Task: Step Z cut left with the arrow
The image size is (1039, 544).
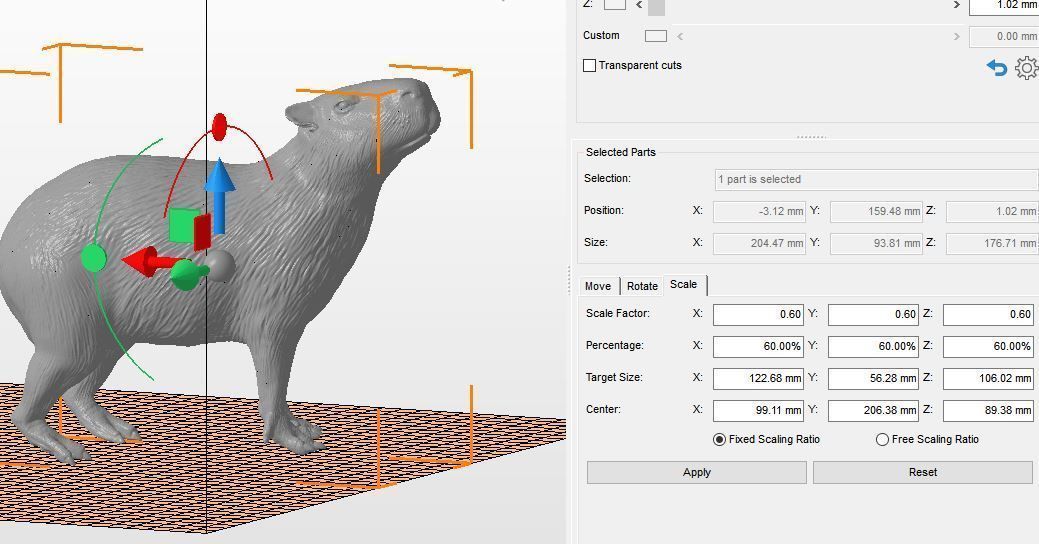Action: coord(639,5)
